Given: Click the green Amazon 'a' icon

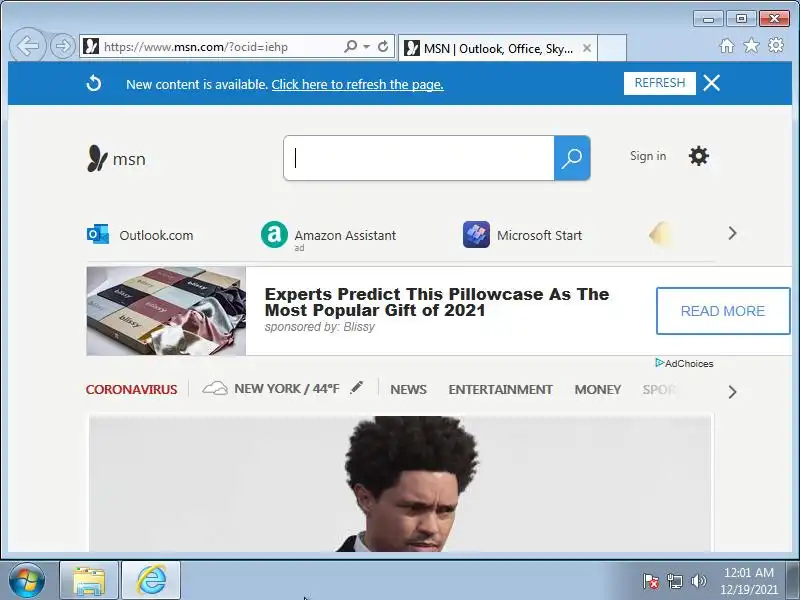Looking at the screenshot, I should [274, 234].
